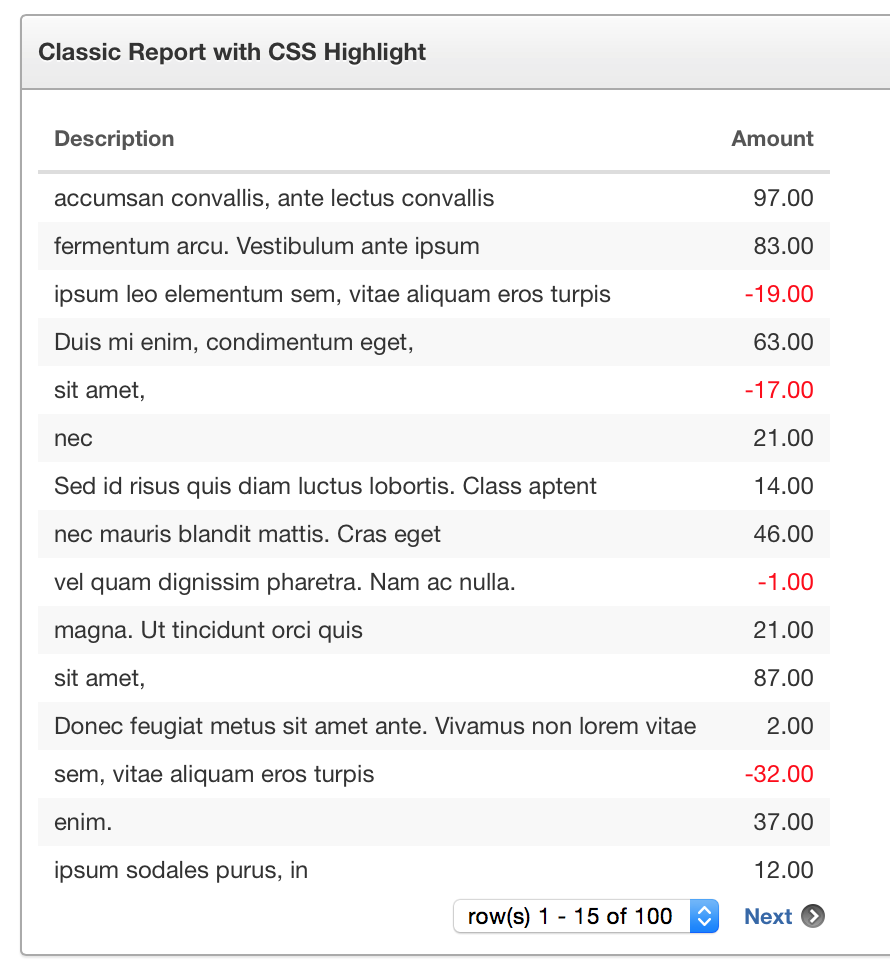Select the nec mauris blandit mattis row

tap(434, 534)
